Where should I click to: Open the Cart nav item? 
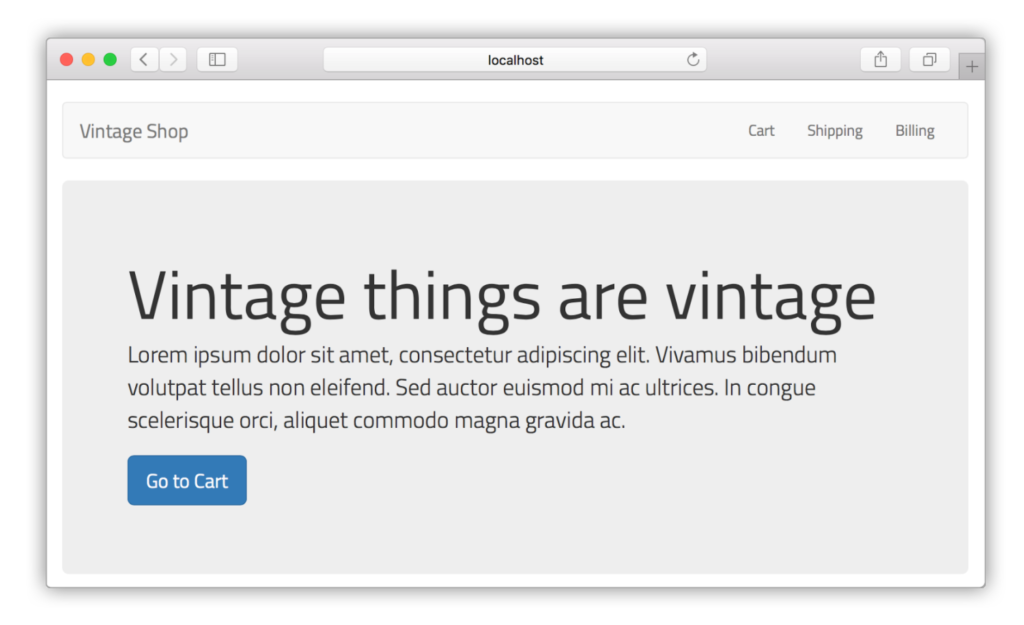tap(761, 131)
